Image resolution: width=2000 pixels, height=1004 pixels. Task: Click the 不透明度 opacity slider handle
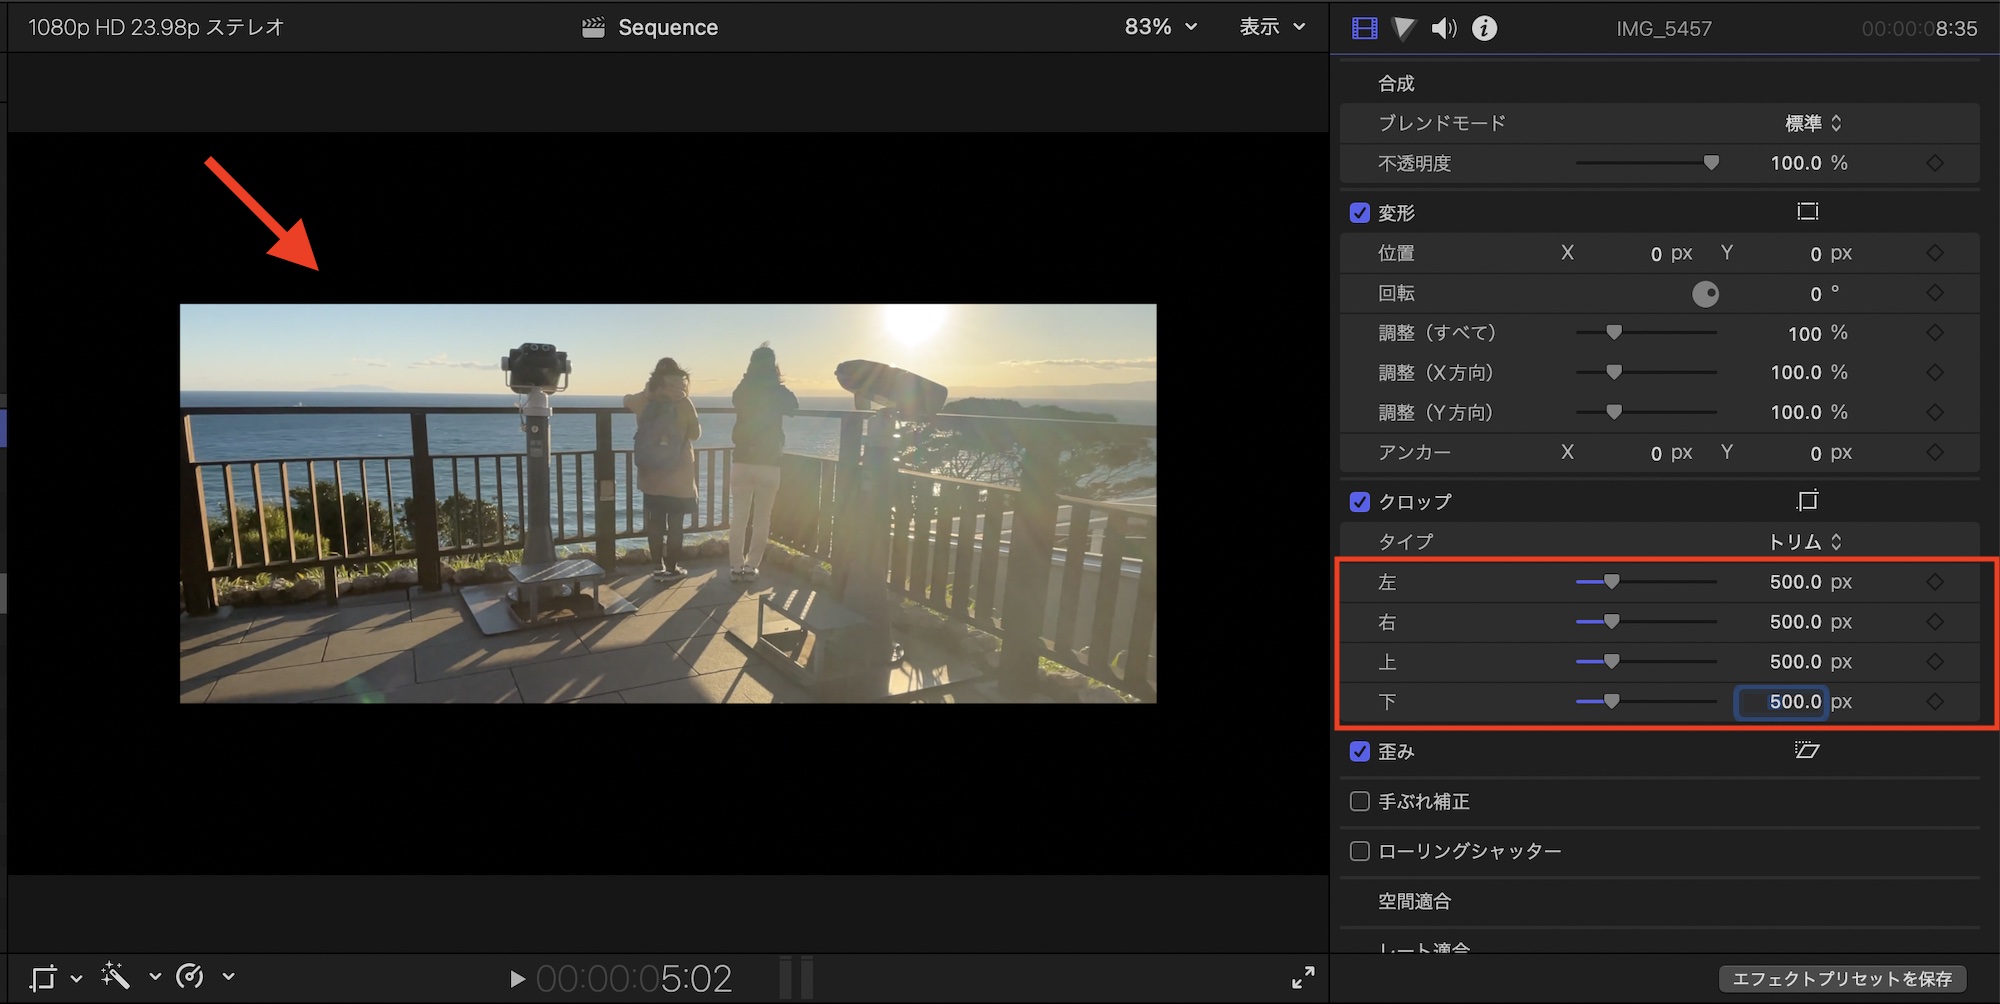1711,163
